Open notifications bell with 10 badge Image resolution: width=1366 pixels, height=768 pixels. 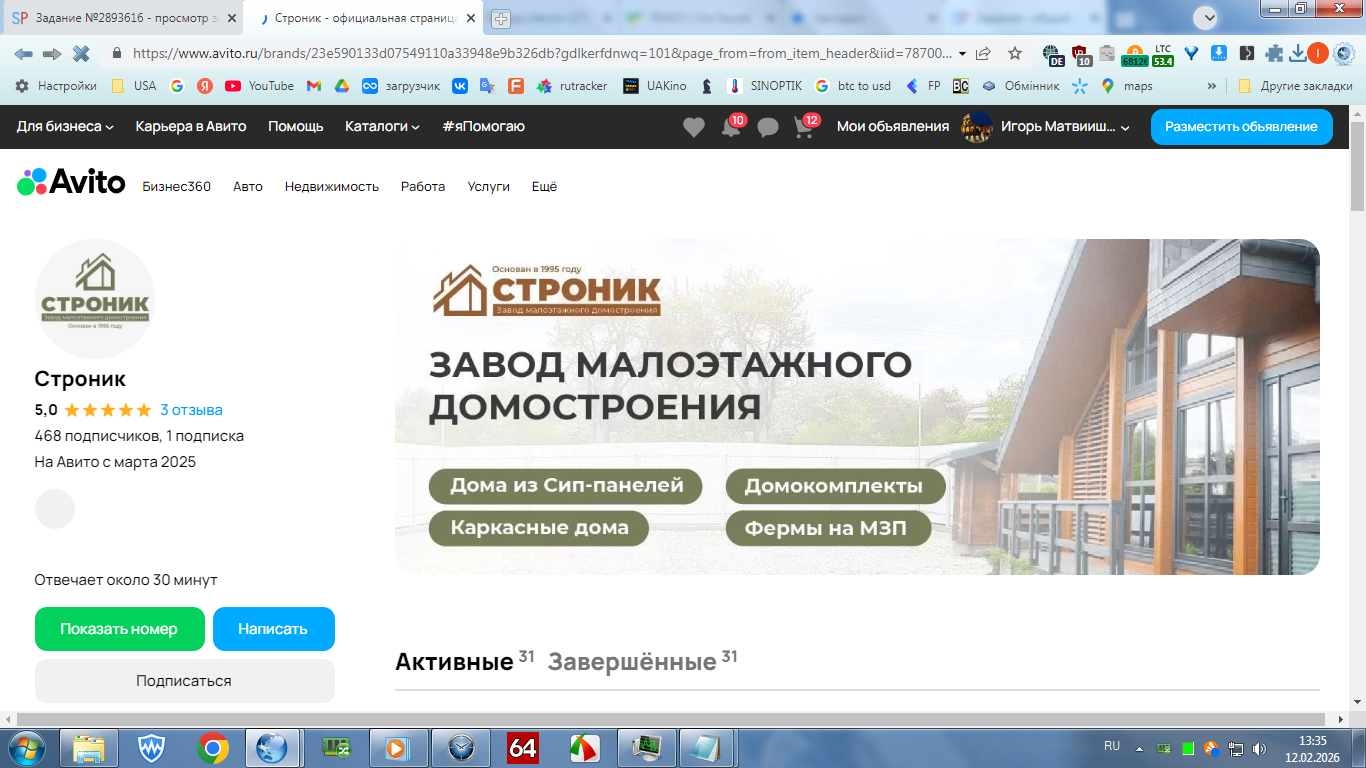733,125
